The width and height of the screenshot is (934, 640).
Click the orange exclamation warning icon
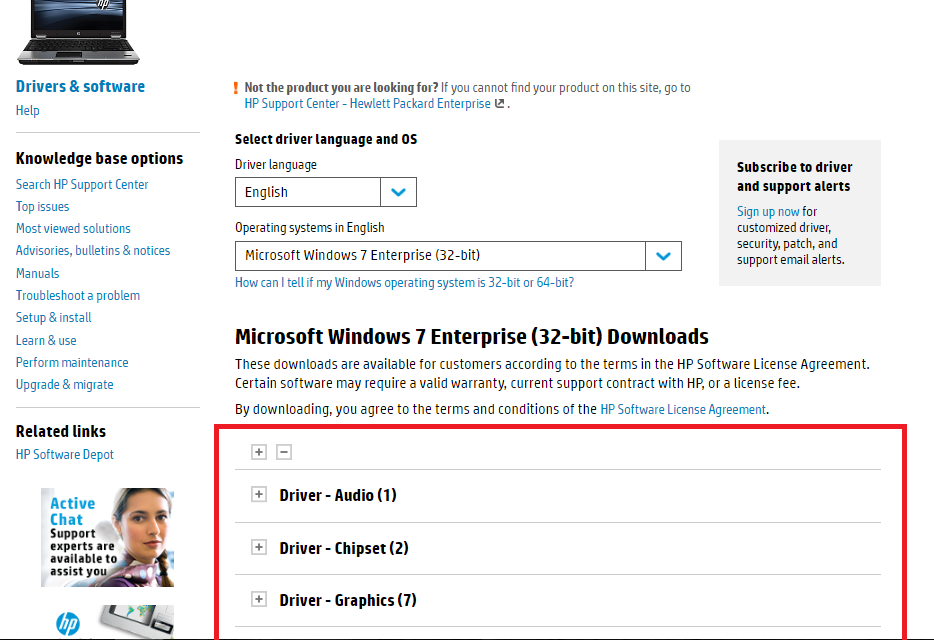pos(236,89)
